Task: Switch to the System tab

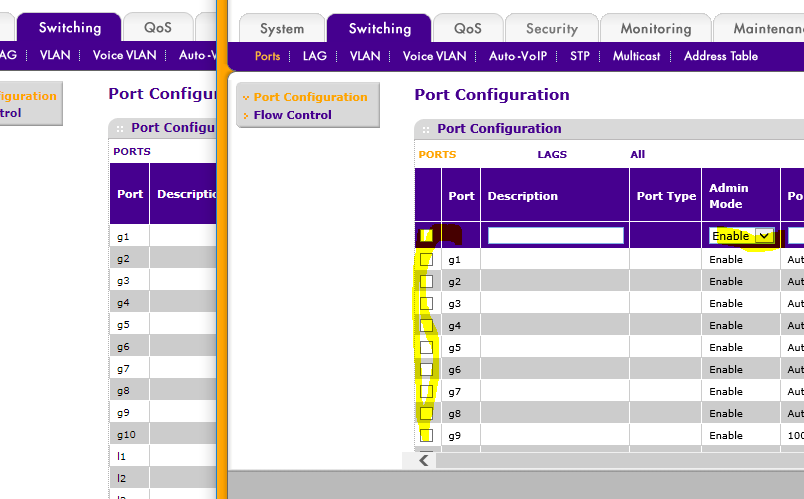Action: [281, 29]
